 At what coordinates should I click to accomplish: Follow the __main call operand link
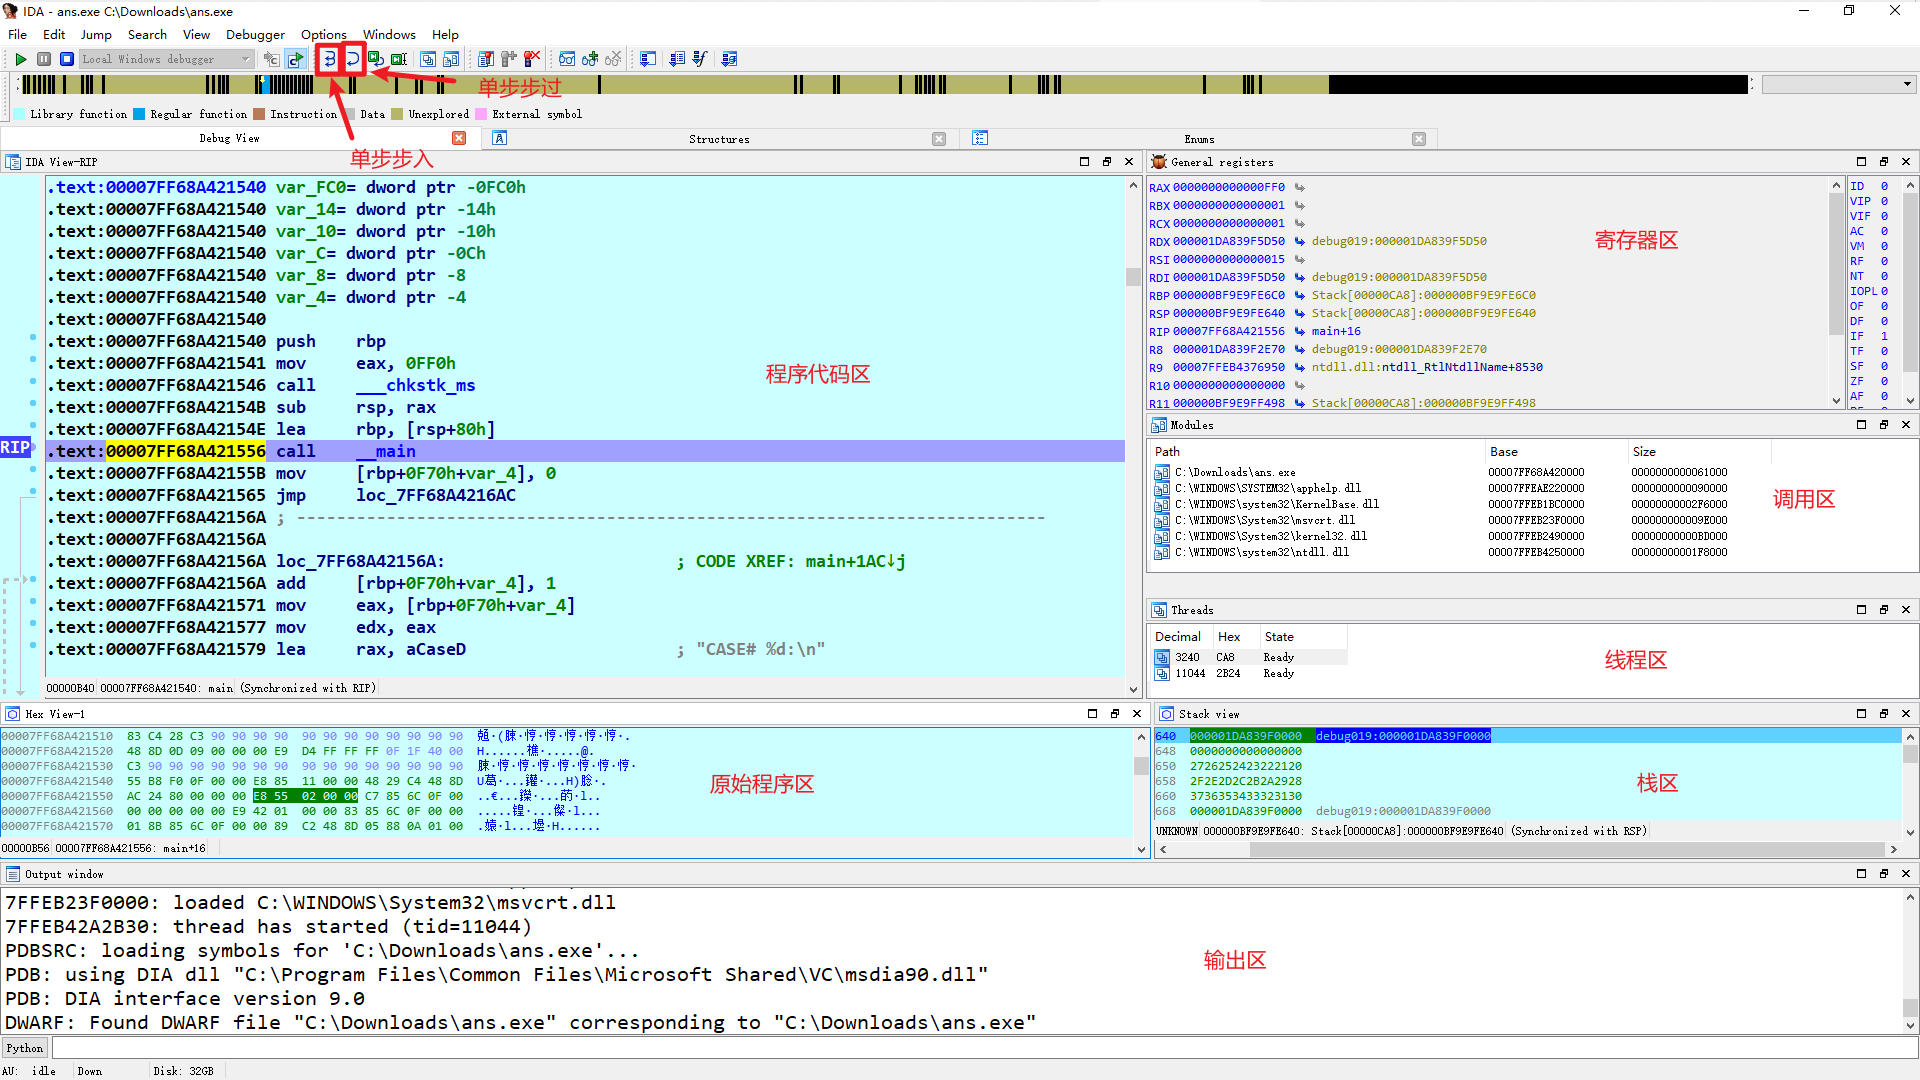(x=386, y=452)
